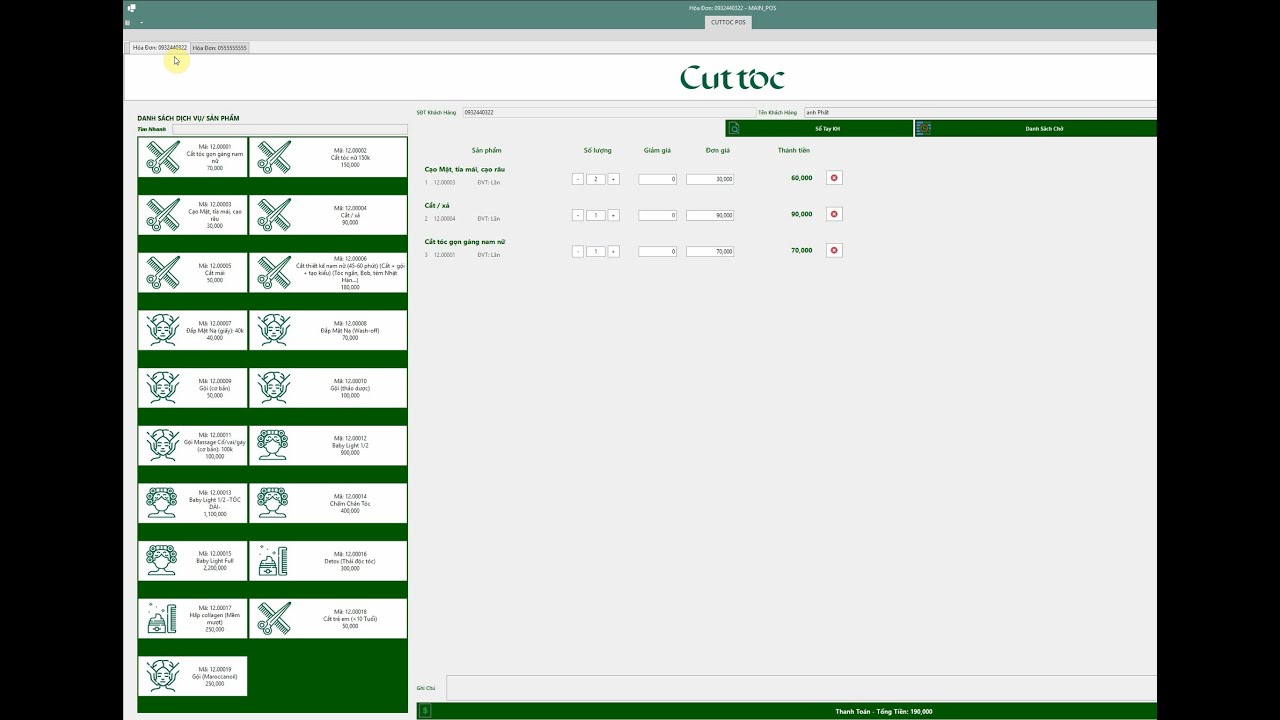Click Thanh Toán - Tổng Tiền: 190,000 button

tap(787, 711)
